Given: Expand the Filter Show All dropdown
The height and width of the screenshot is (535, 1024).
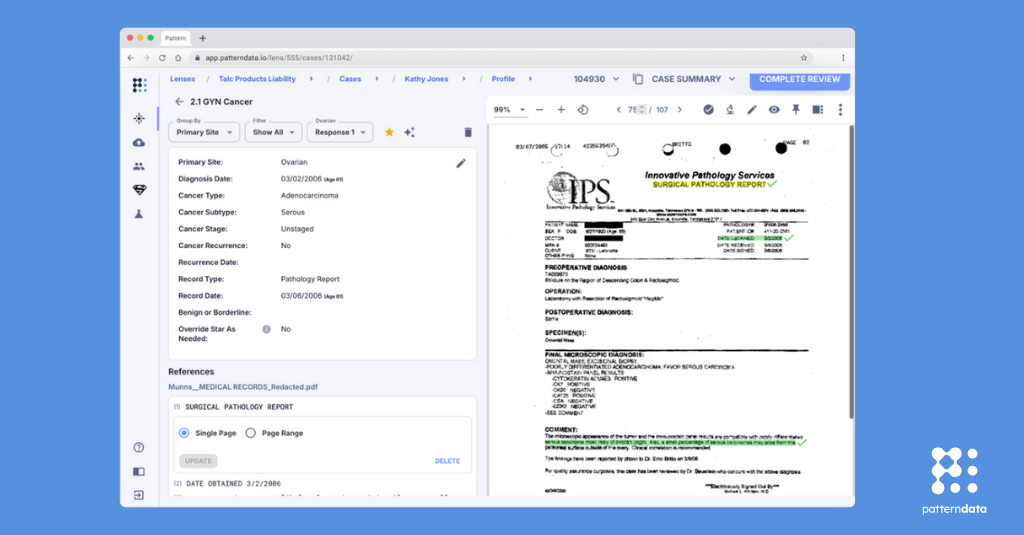Looking at the screenshot, I should click(x=273, y=132).
